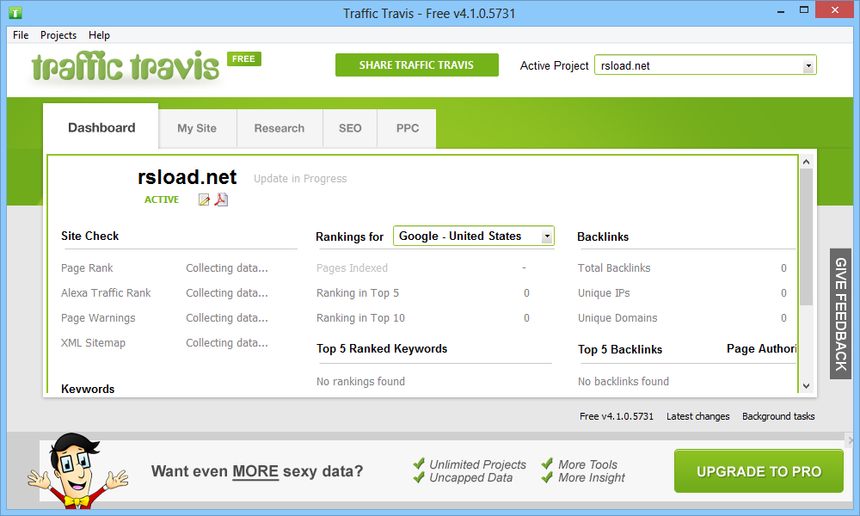Click the Share Traffic Travis button
860x516 pixels.
tap(417, 65)
